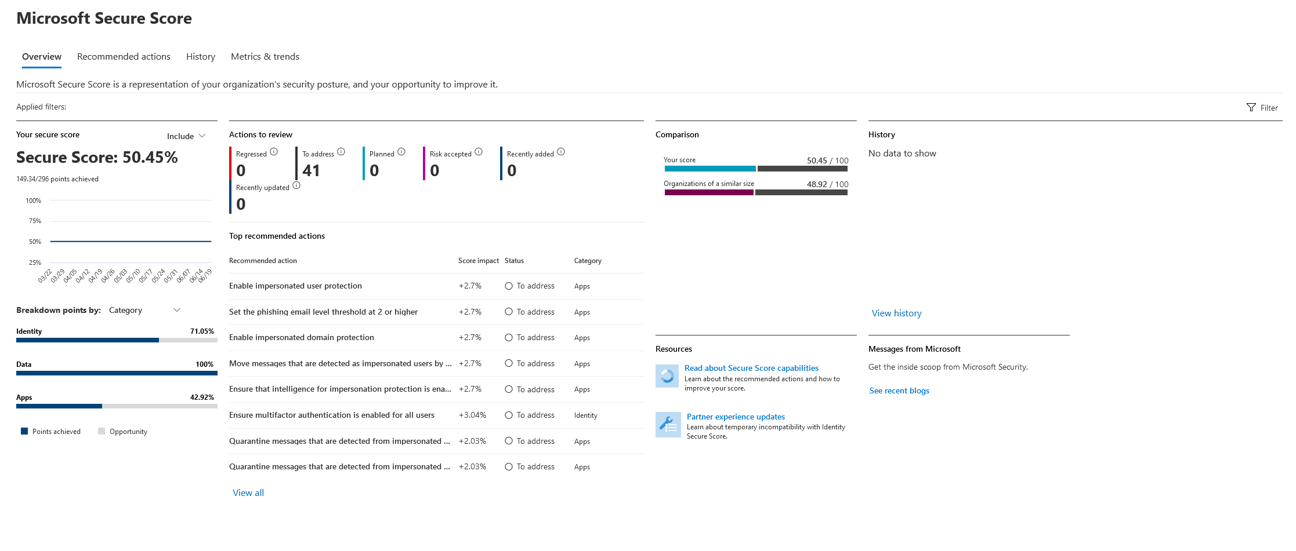Screen dimensions: 1296x551
Task: Click the Your score comparison bar
Action: coord(756,169)
